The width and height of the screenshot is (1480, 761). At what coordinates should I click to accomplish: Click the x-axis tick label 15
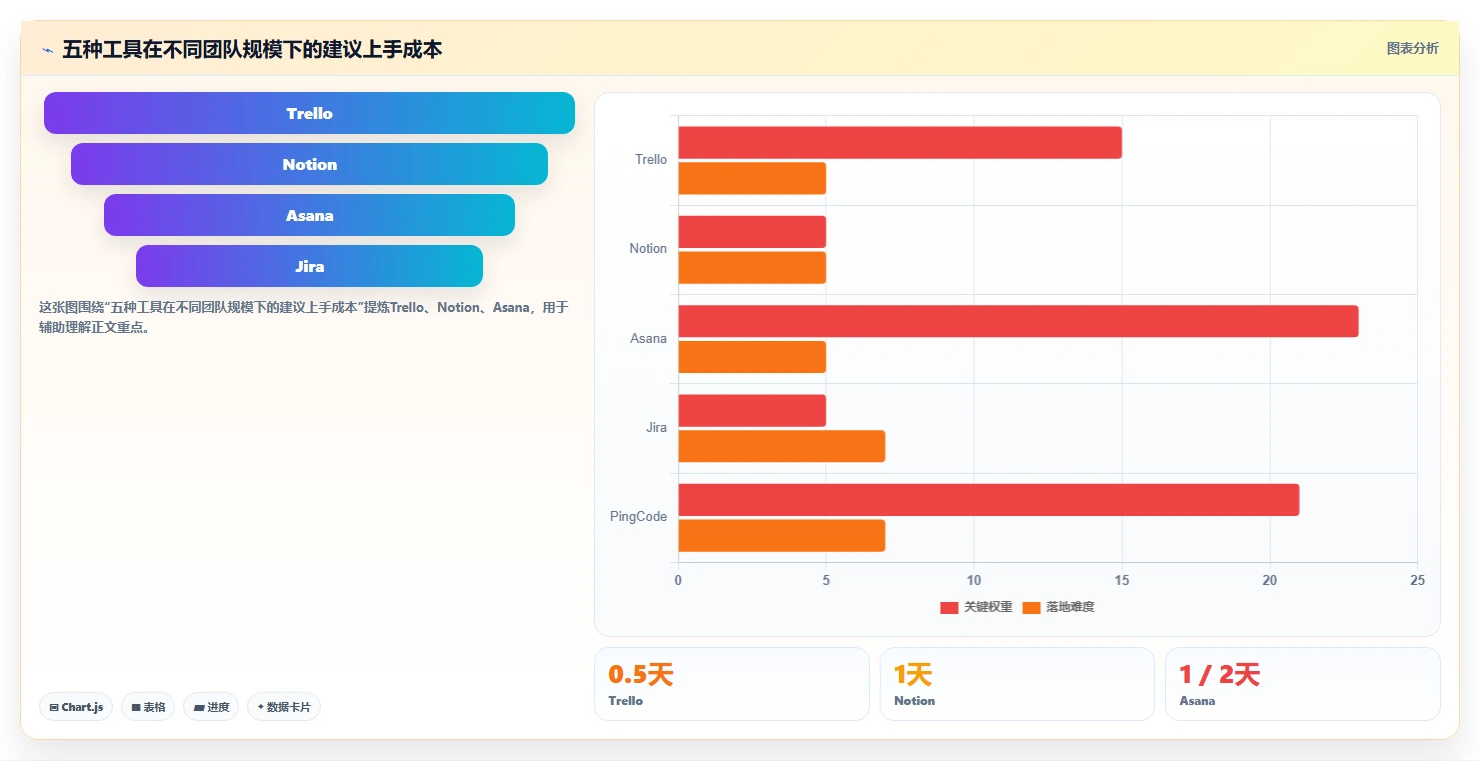1122,581
